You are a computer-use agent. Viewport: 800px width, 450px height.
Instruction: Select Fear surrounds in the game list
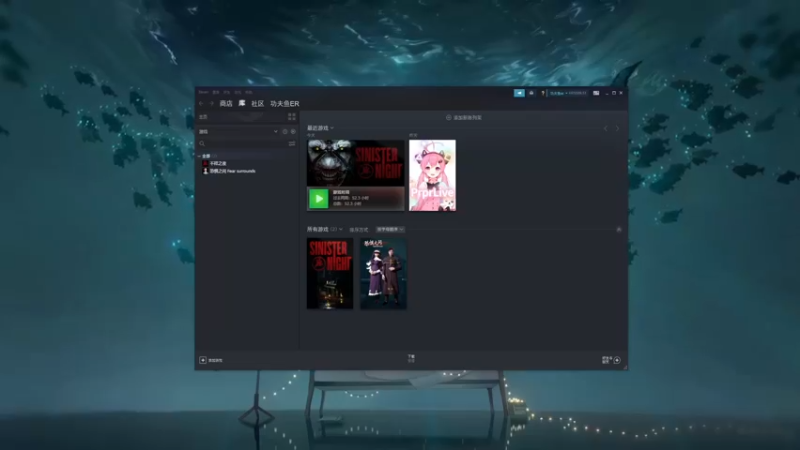233,171
